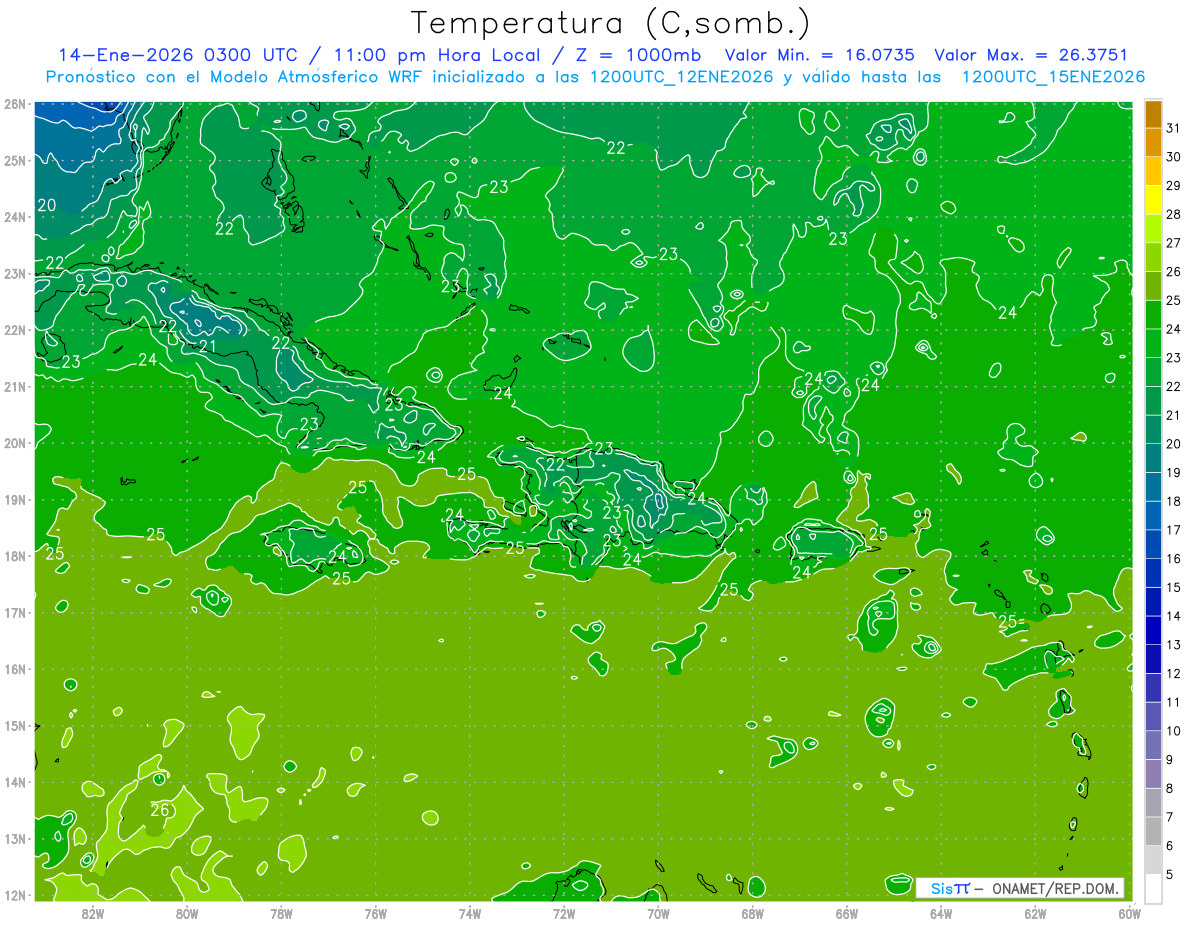
Task: Click the 20 contour label near 24N
Action: [x=46, y=205]
